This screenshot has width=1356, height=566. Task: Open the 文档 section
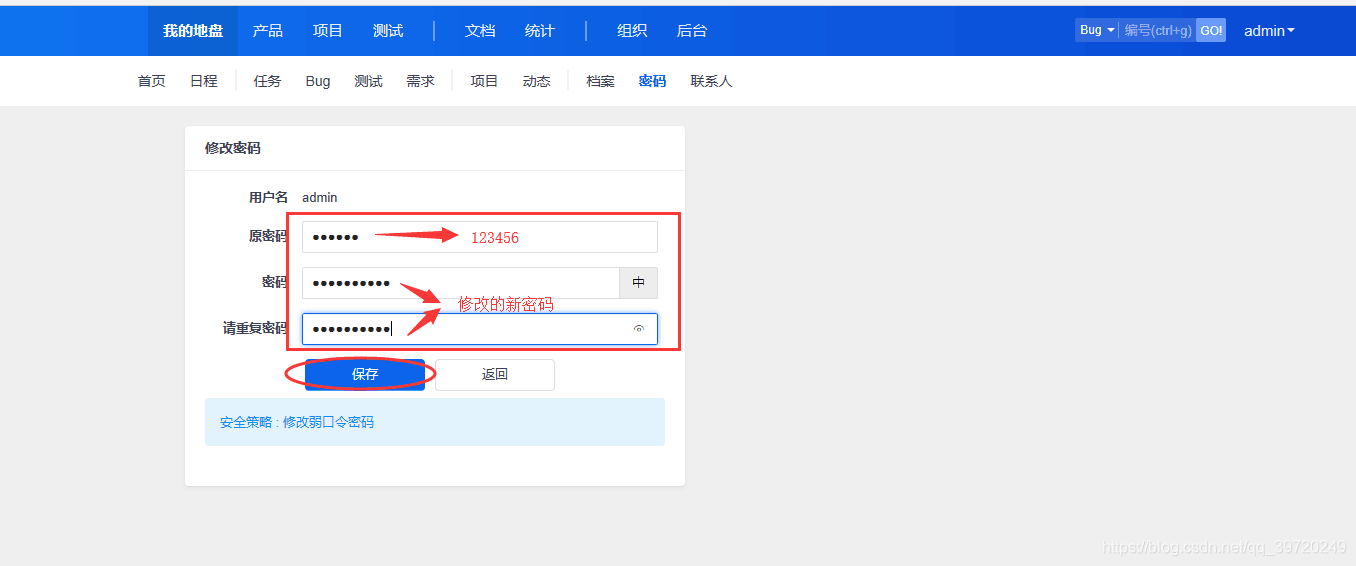click(x=480, y=31)
